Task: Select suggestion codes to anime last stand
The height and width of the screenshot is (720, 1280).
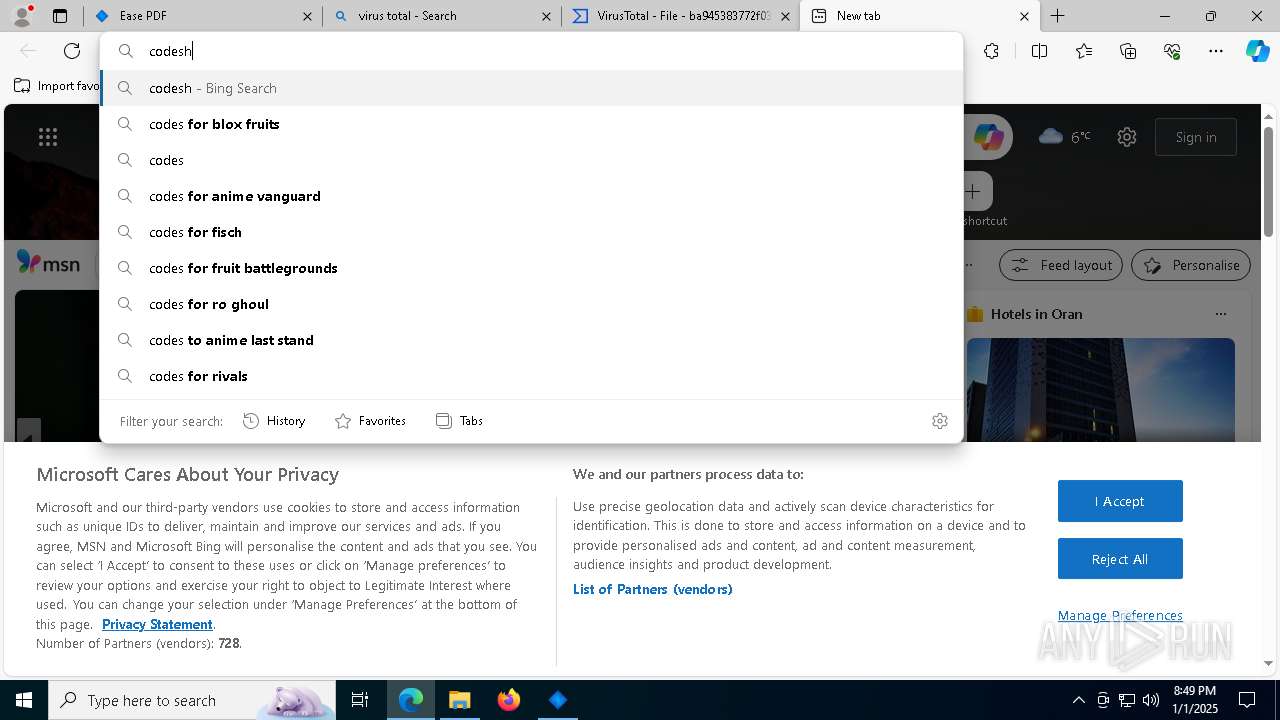Action: click(532, 340)
